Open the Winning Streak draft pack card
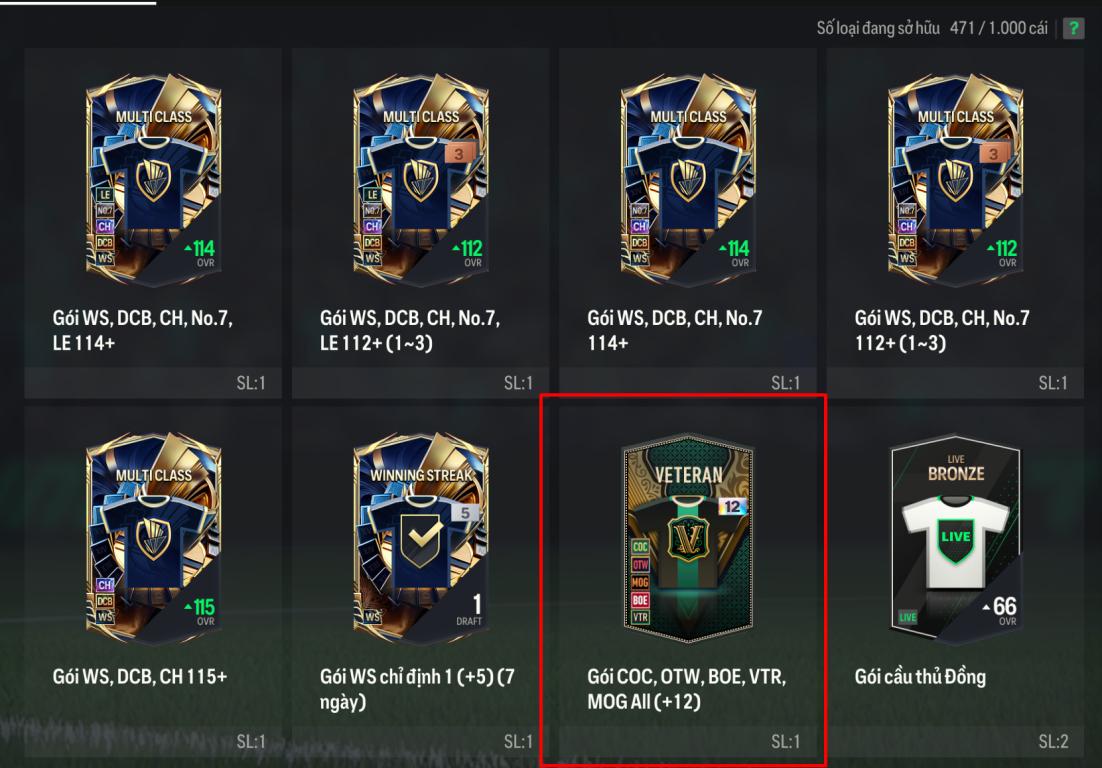 420,539
